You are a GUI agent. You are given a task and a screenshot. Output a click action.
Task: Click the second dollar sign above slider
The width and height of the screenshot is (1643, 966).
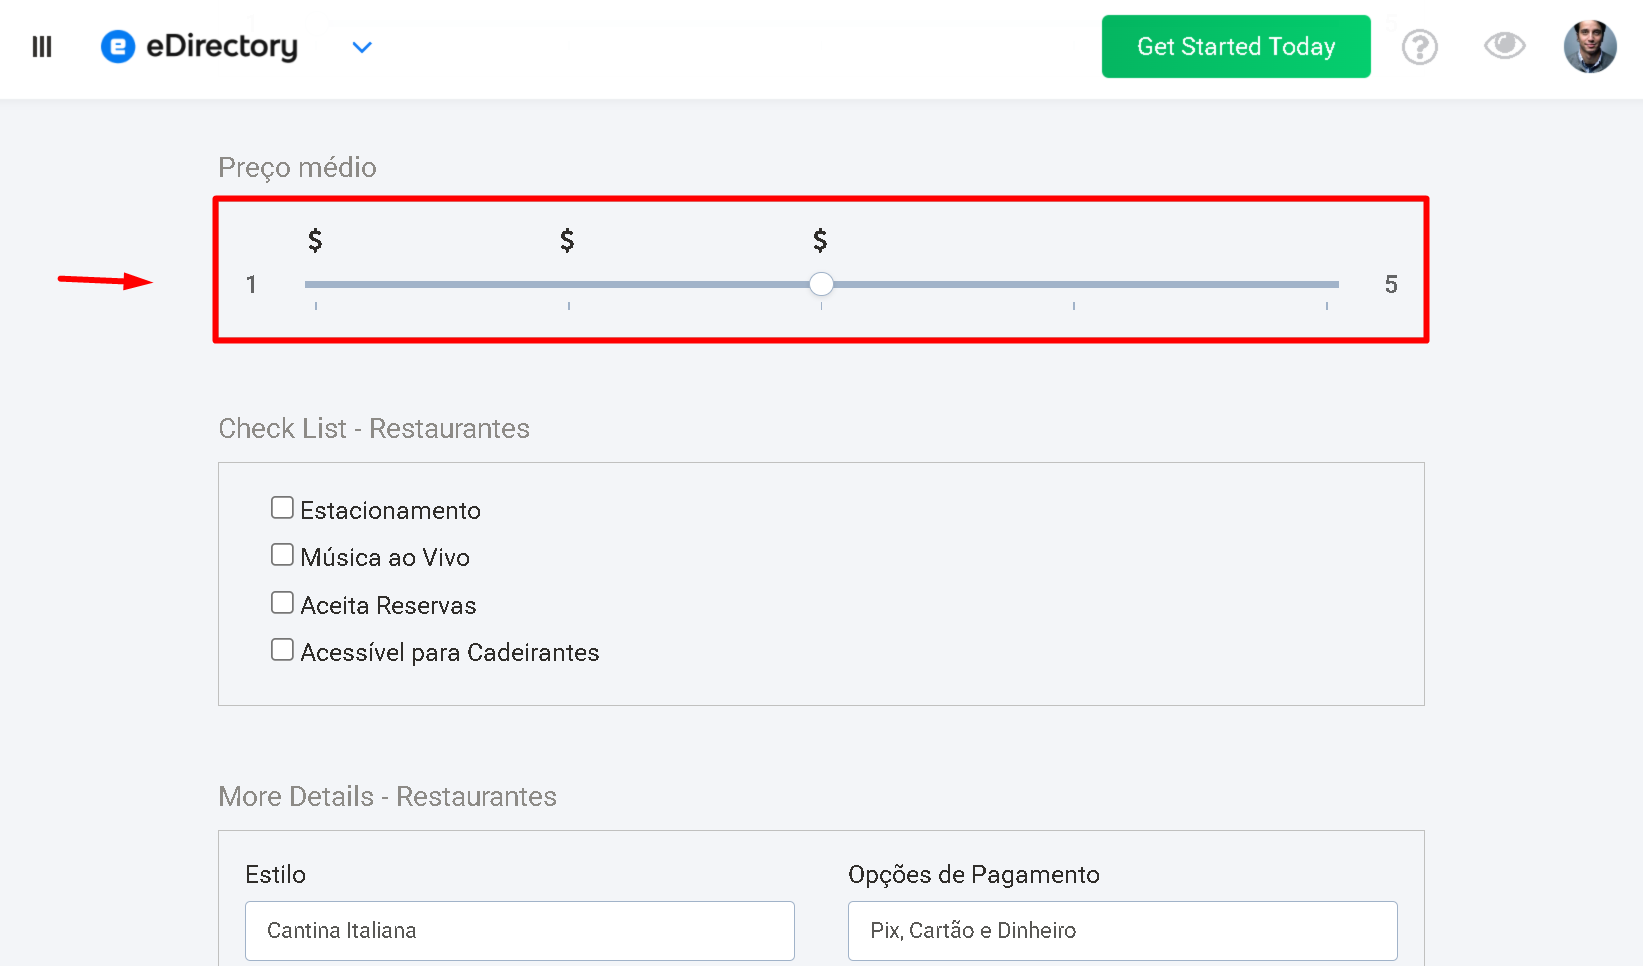tap(567, 240)
